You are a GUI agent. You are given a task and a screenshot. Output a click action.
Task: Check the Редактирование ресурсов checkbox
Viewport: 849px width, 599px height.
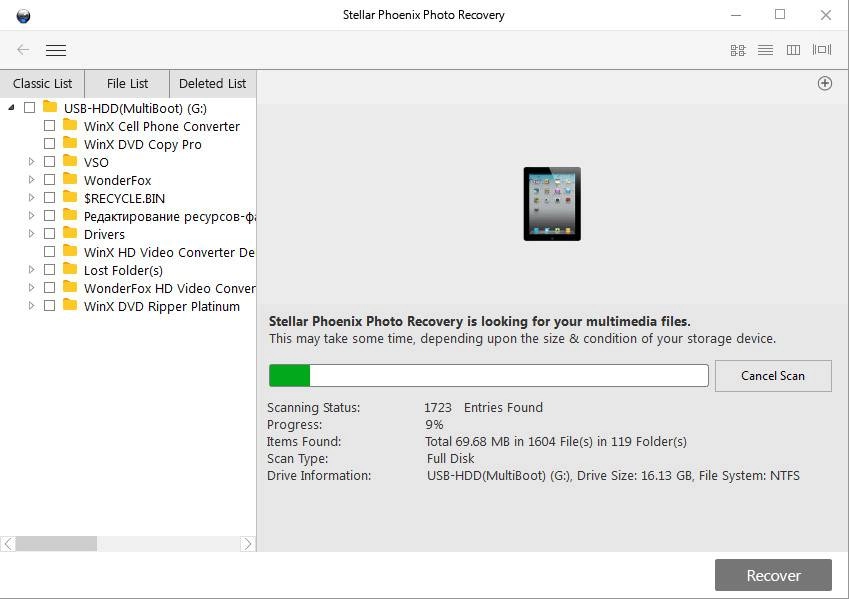(x=49, y=216)
